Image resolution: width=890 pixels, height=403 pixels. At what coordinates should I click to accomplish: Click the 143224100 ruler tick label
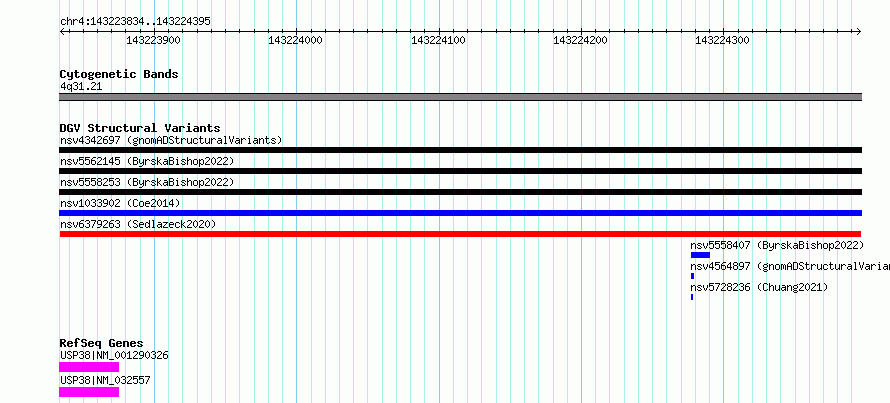438,40
